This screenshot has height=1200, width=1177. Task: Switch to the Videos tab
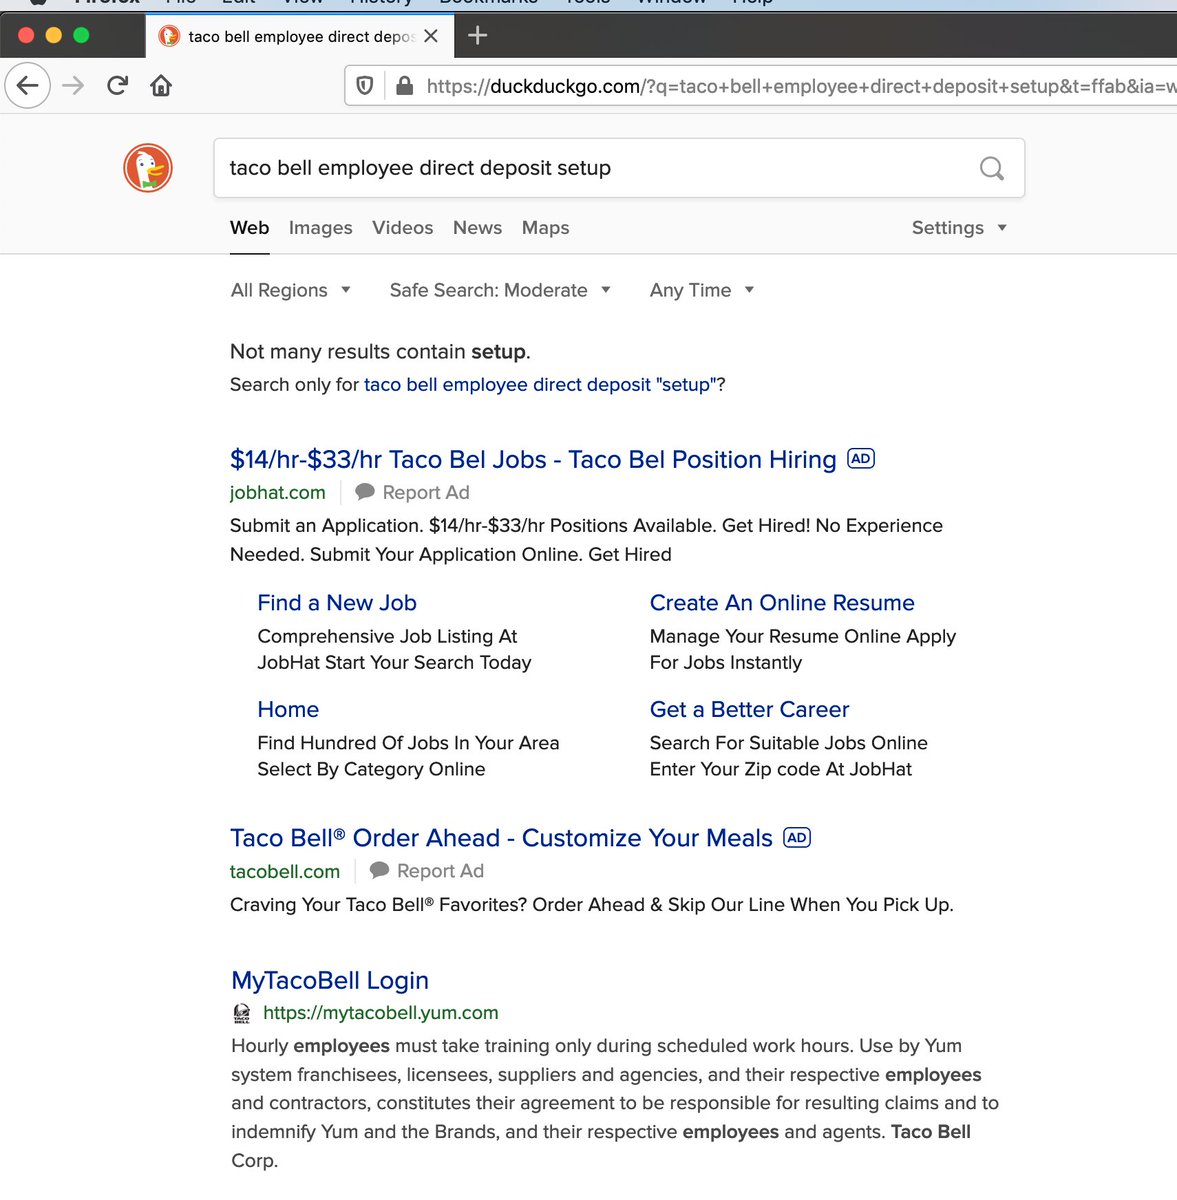[403, 228]
